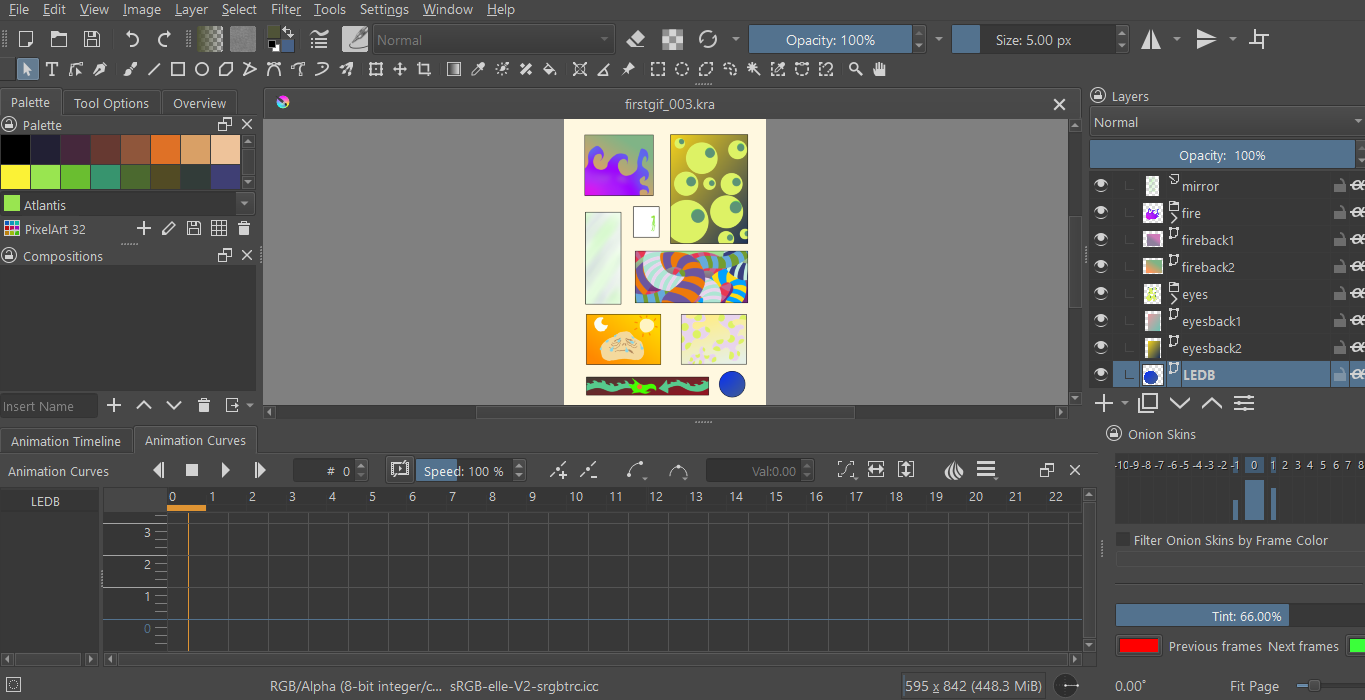Select the yellow swatch in the Palette

(x=14, y=175)
